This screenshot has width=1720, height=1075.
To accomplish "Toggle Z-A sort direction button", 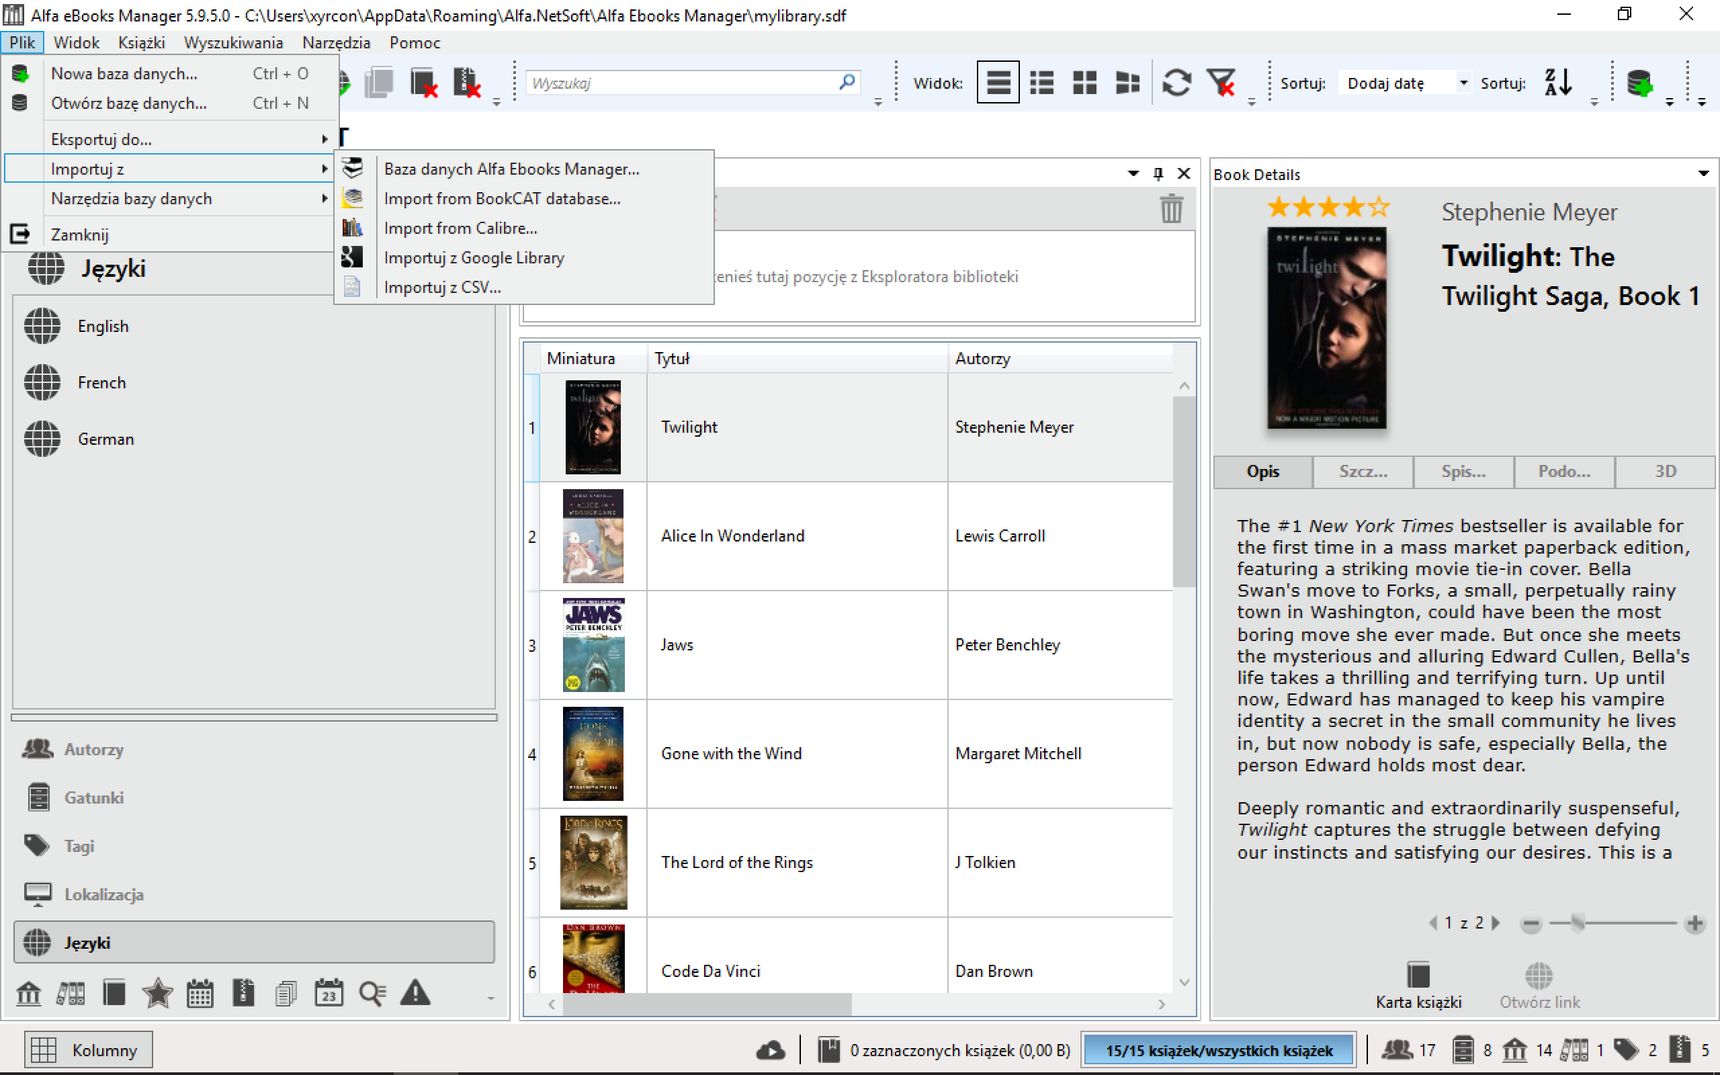I will (1558, 83).
